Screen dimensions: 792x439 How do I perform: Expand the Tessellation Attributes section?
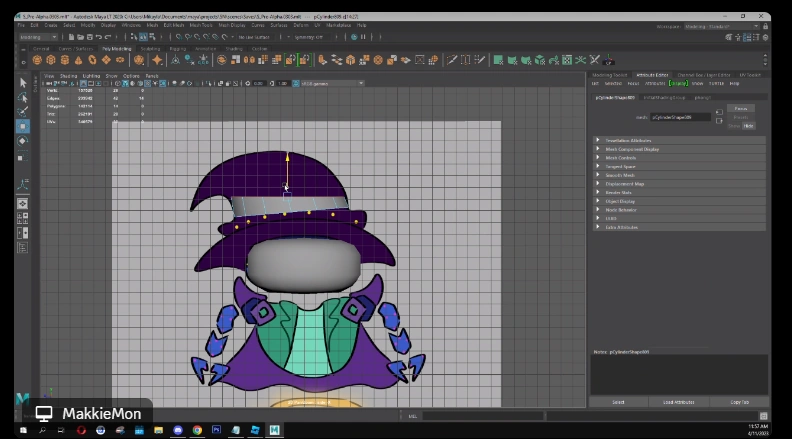(628, 141)
